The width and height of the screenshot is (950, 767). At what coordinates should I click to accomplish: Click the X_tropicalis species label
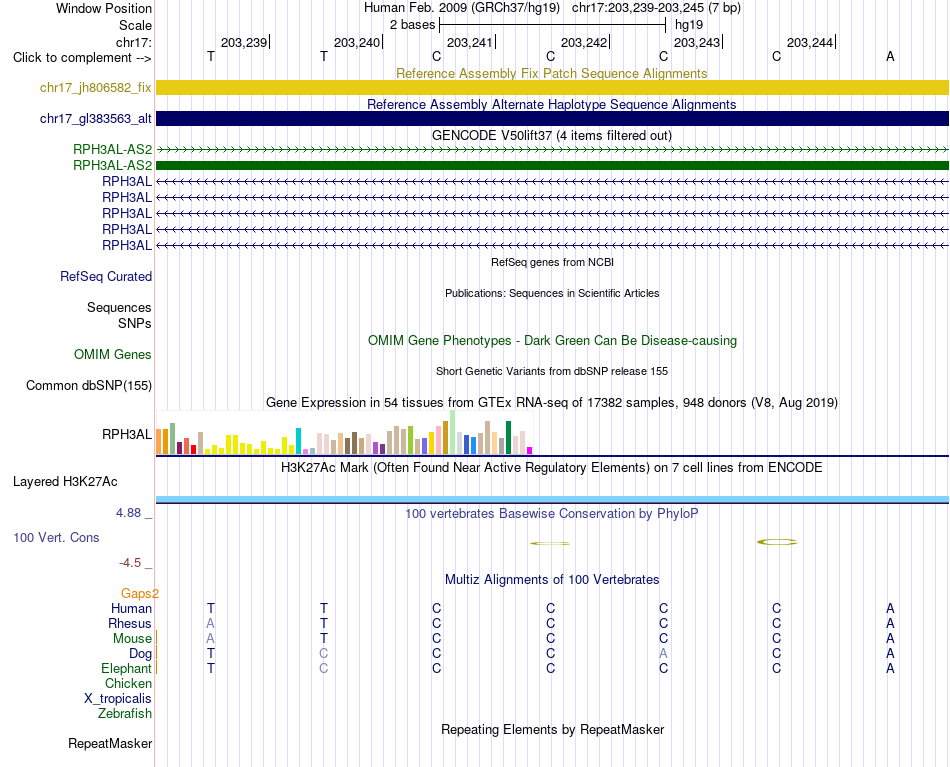click(x=118, y=699)
